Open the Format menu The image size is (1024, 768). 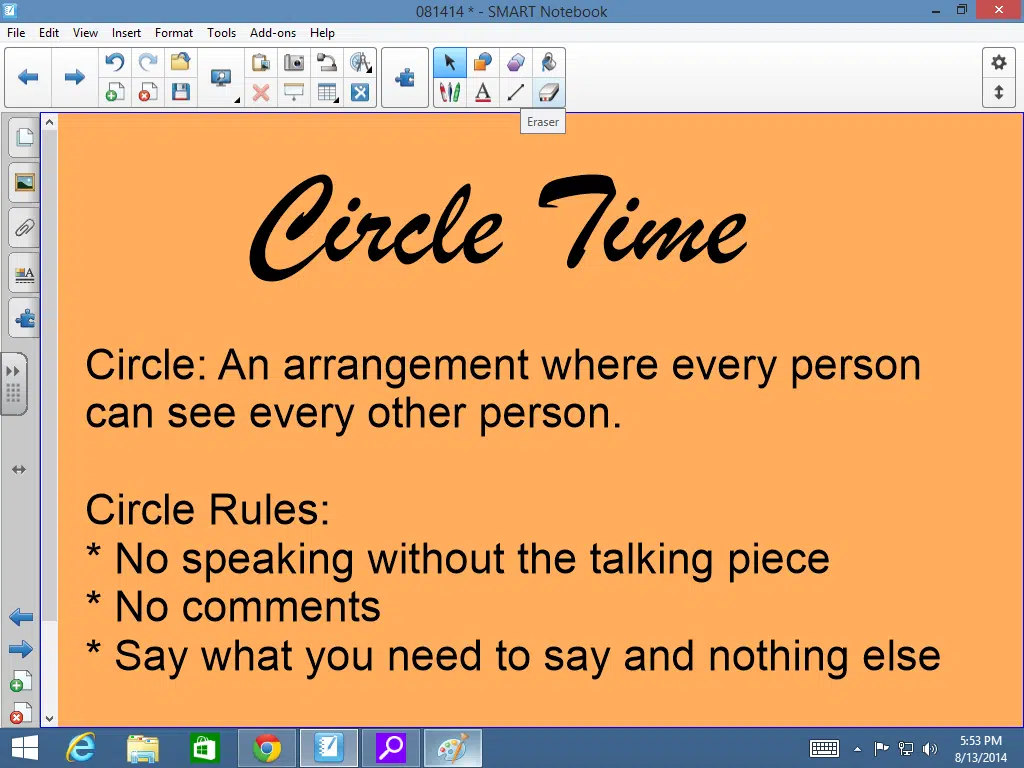pos(174,33)
